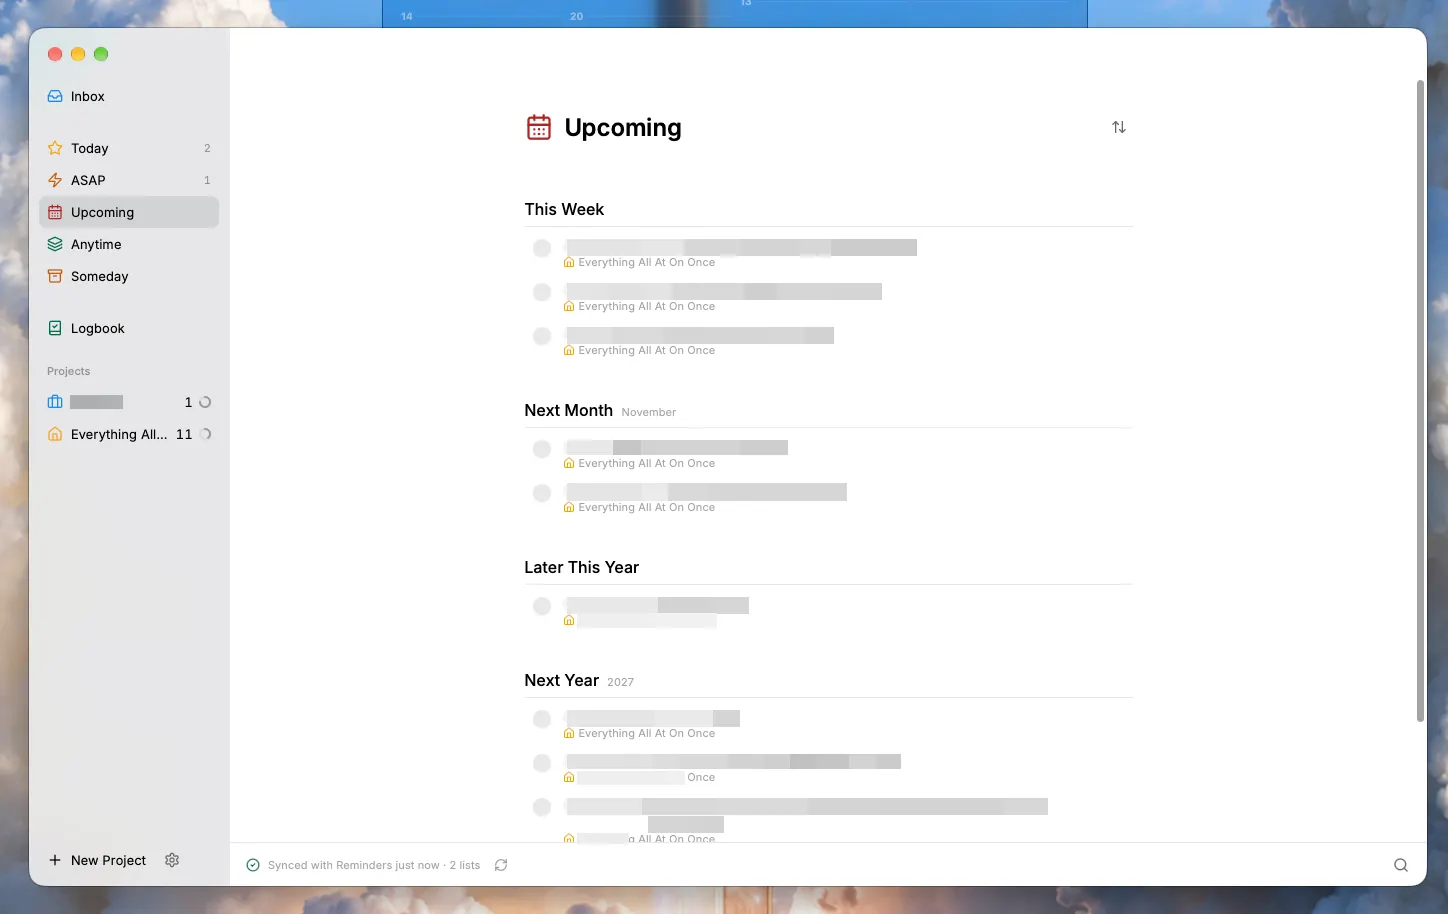This screenshot has width=1448, height=914.
Task: Click the progress ring beside Everything All...
Action: coord(205,434)
